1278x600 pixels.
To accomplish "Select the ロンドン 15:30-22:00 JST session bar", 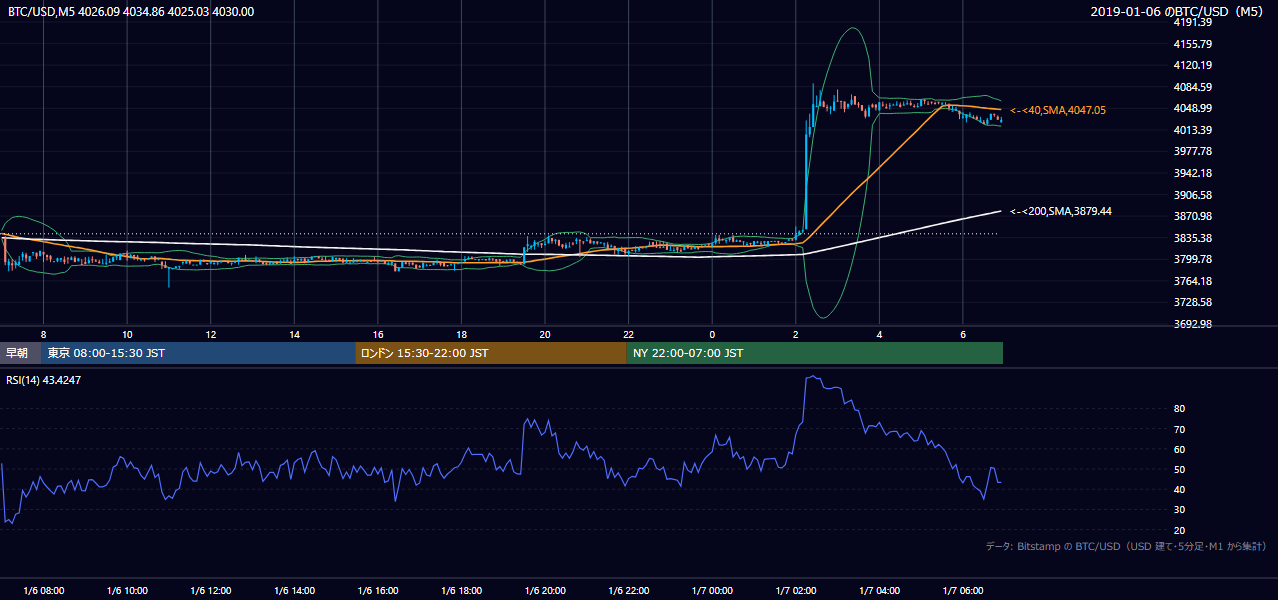I will tap(491, 353).
